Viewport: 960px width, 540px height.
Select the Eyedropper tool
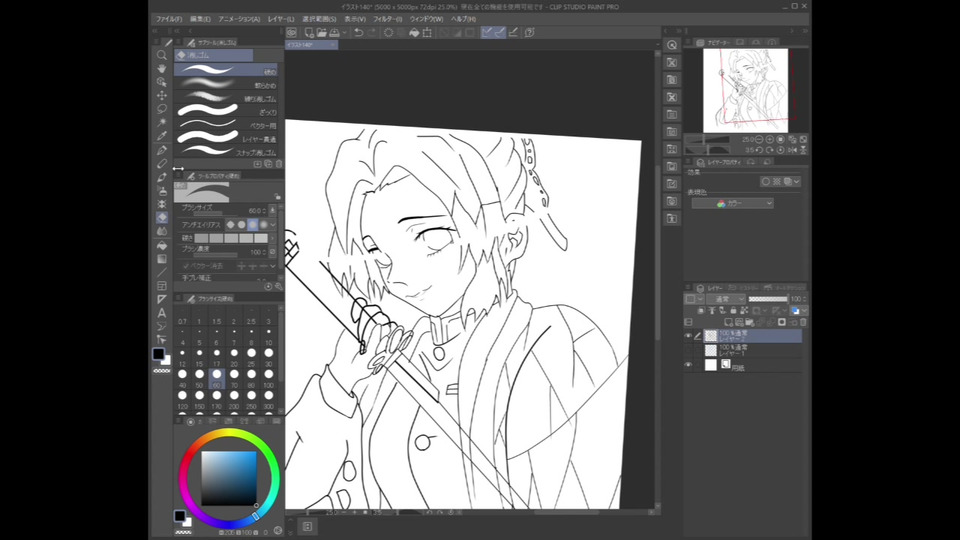tap(162, 136)
